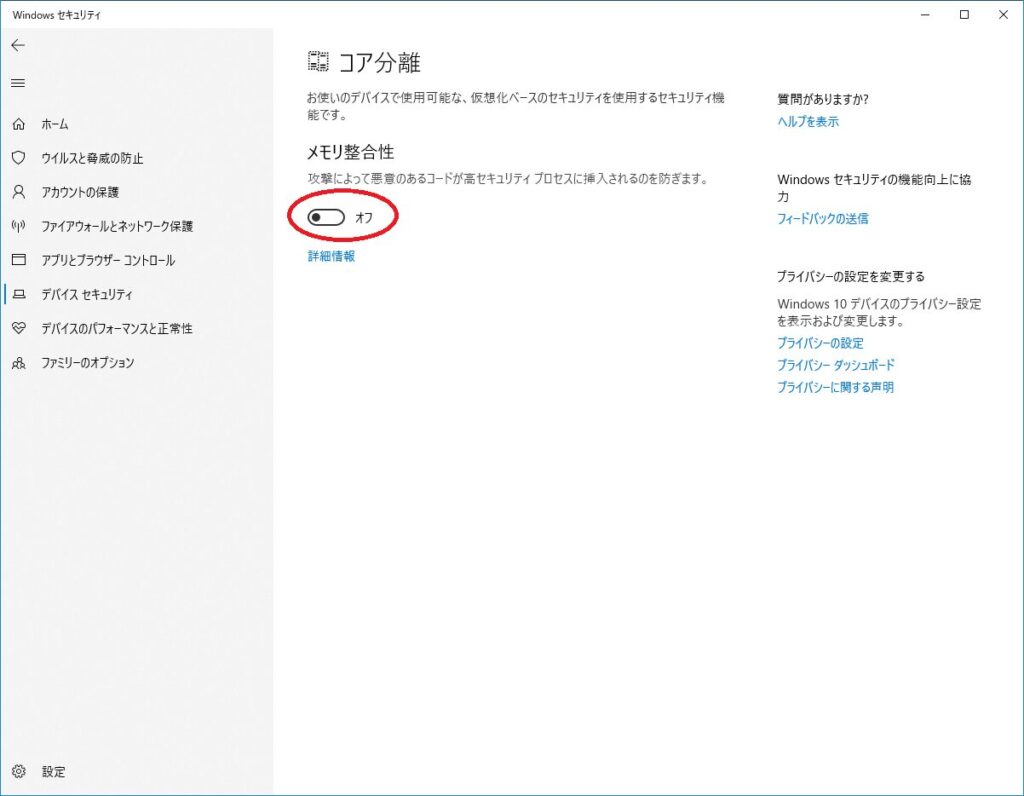Open デバイス セキュリティ section
The height and width of the screenshot is (796, 1024).
(x=87, y=295)
